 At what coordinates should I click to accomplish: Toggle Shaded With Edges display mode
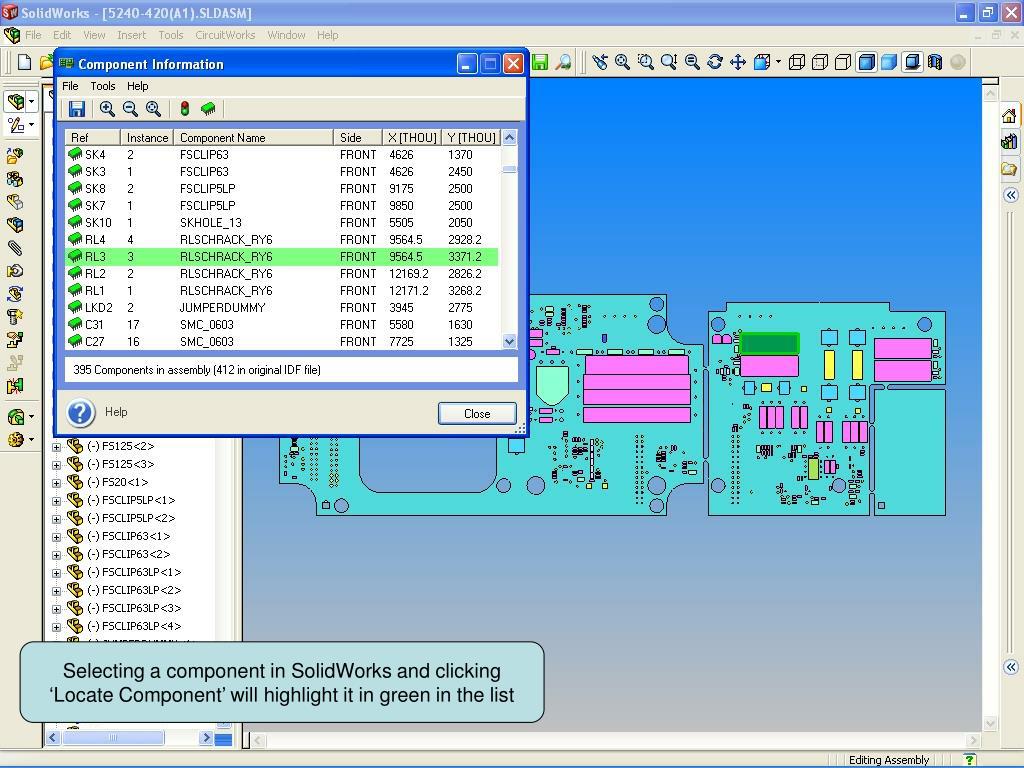pyautogui.click(x=866, y=62)
